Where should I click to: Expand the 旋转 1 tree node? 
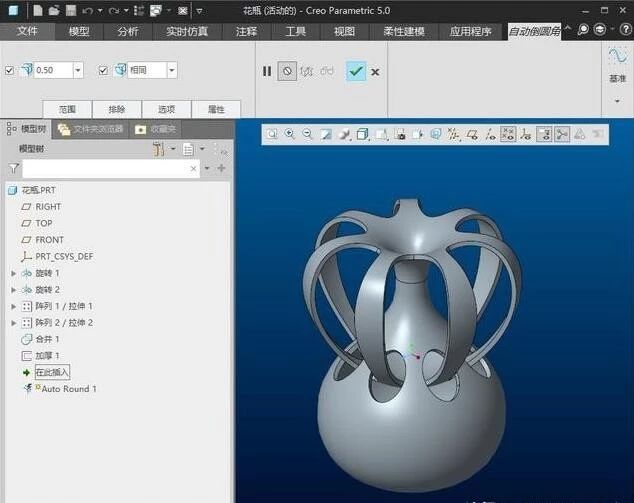point(13,273)
